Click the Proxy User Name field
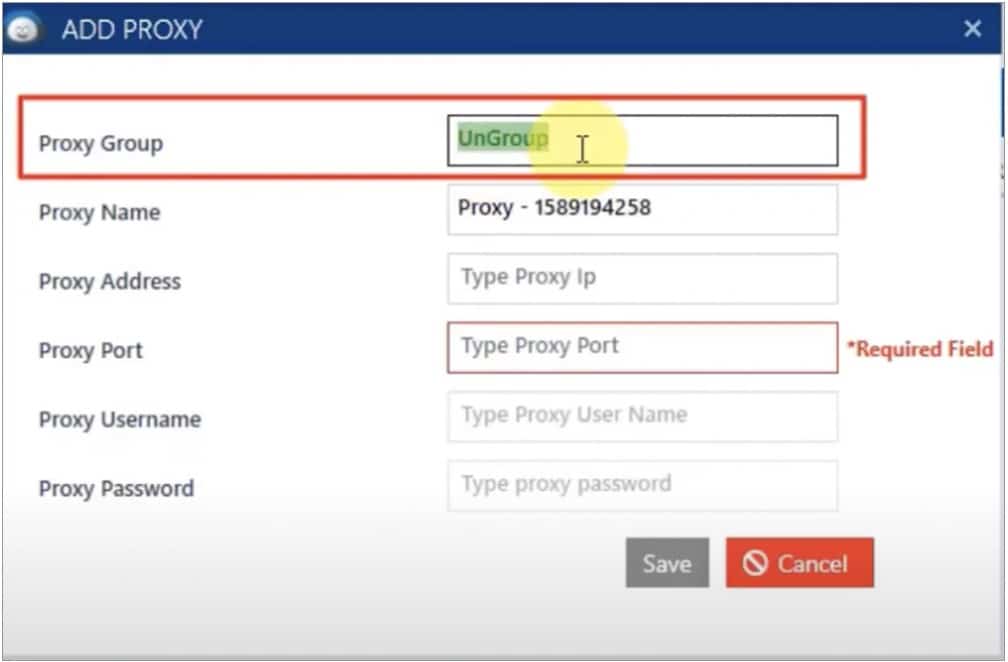Image resolution: width=1008 pixels, height=662 pixels. (642, 416)
